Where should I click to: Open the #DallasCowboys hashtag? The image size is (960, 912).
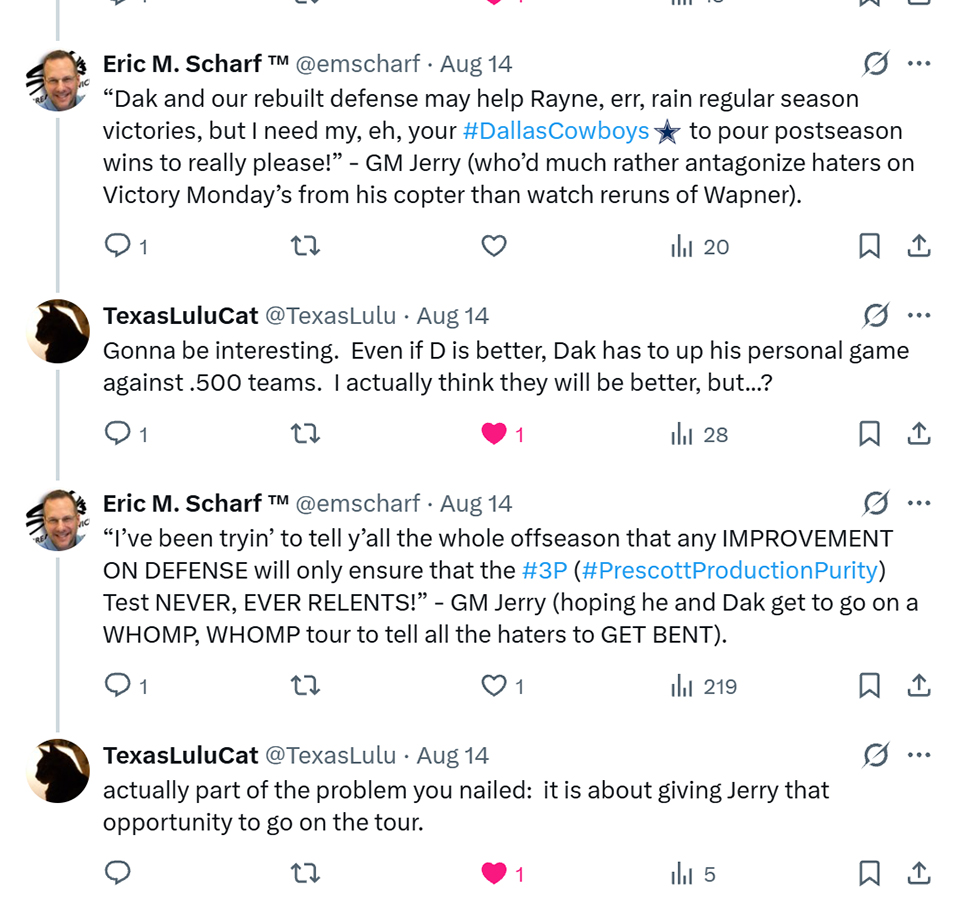click(x=556, y=131)
